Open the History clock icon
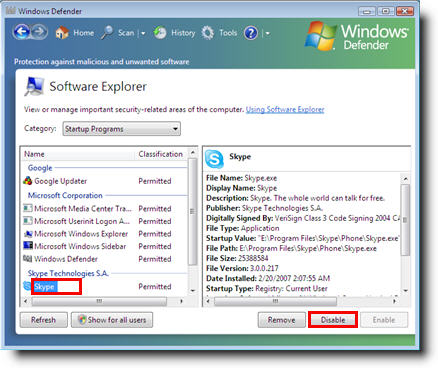The height and width of the screenshot is (368, 438). pos(160,33)
